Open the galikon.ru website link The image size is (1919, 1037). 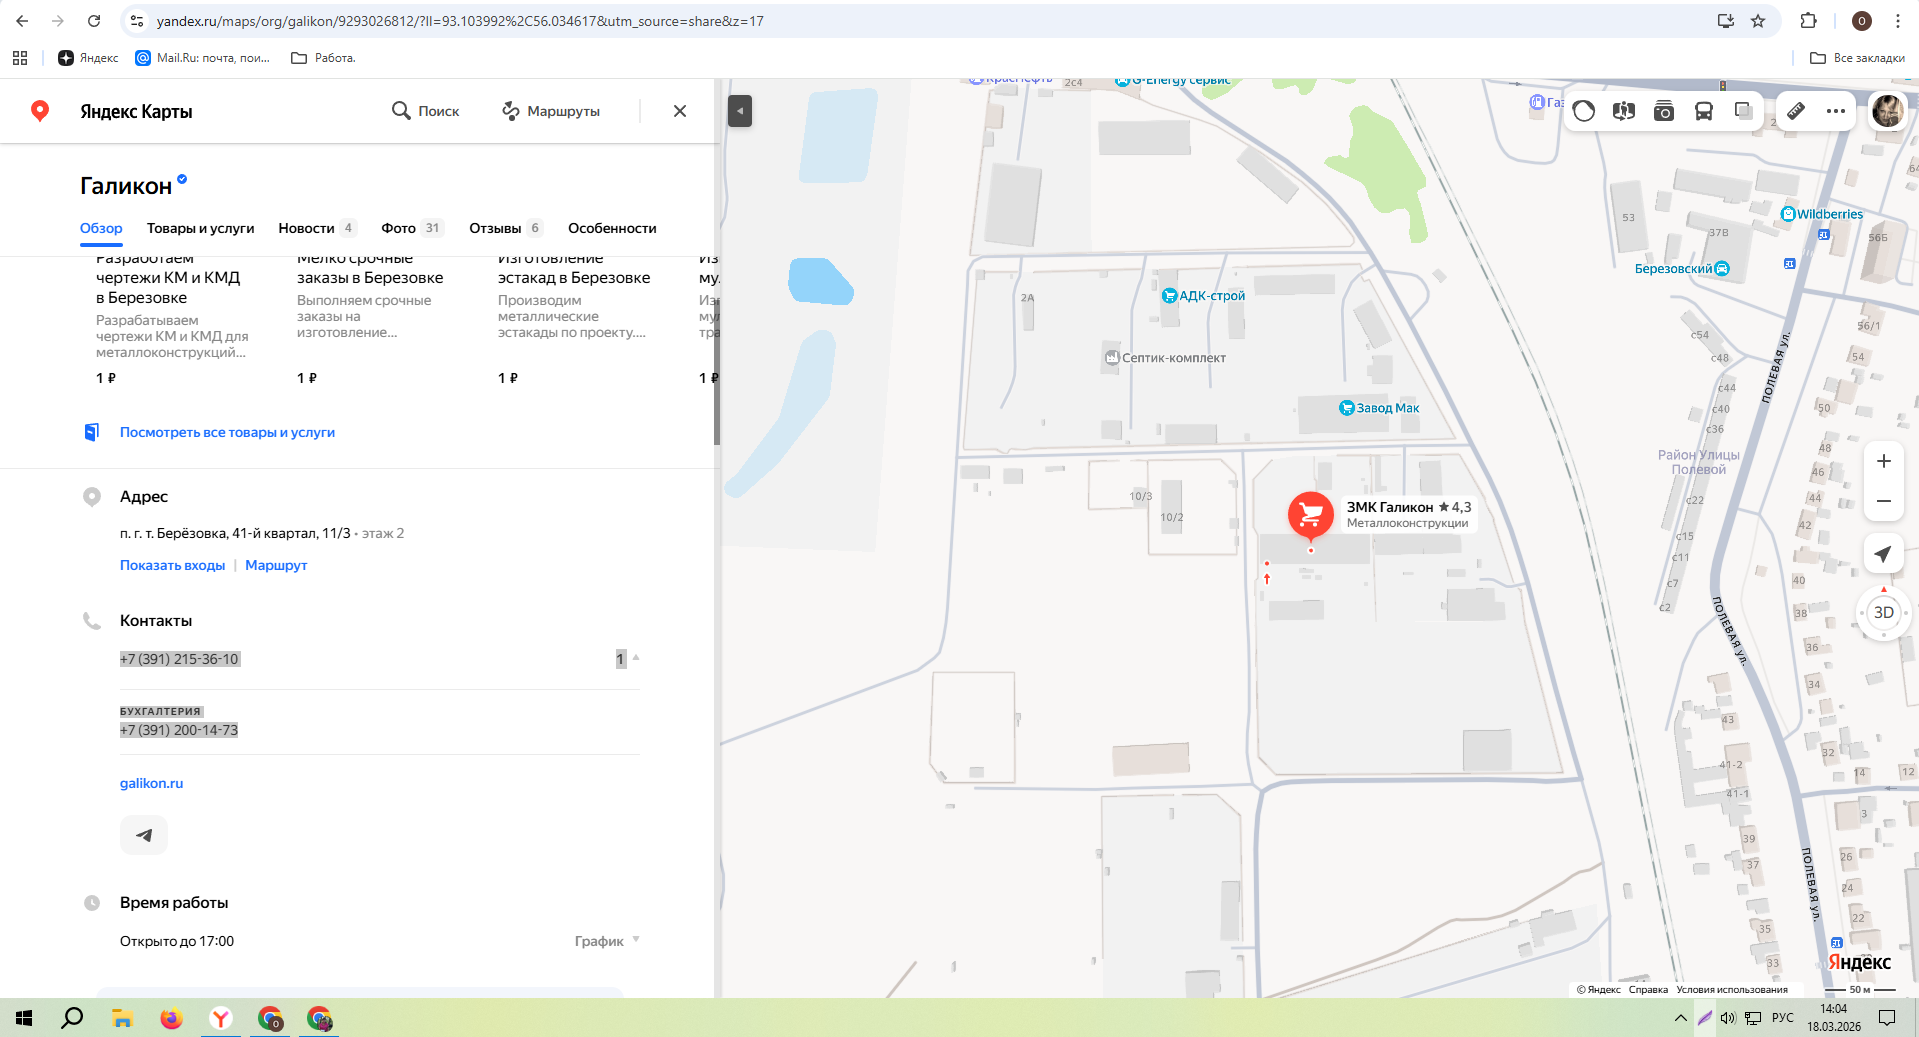pos(151,783)
